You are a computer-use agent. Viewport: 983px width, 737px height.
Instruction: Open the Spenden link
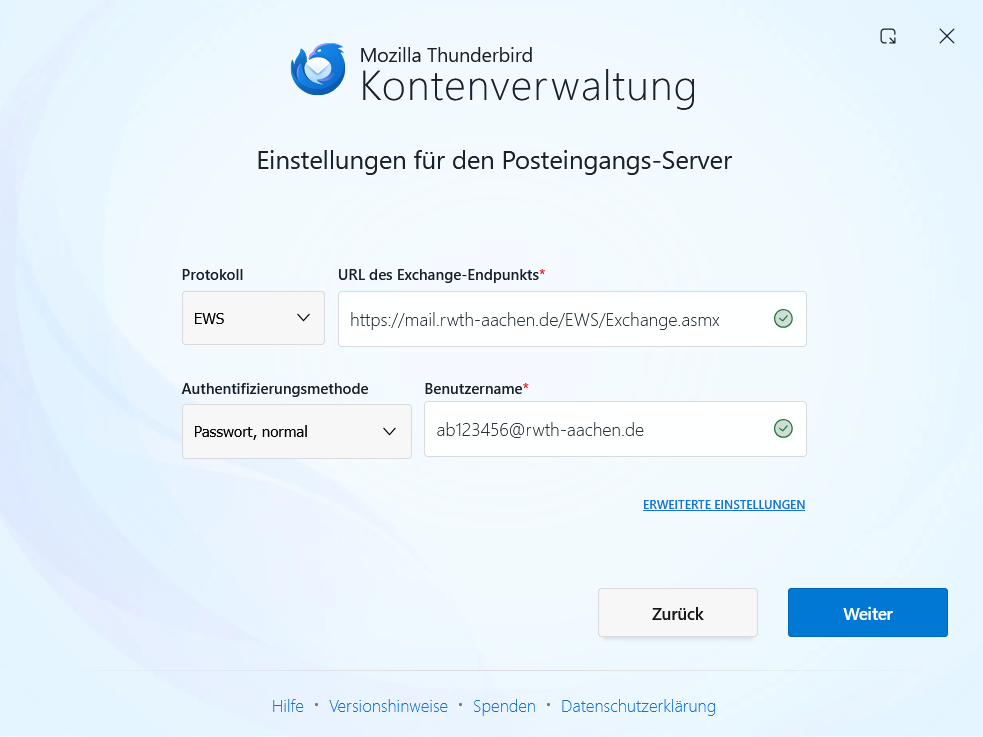pos(504,706)
